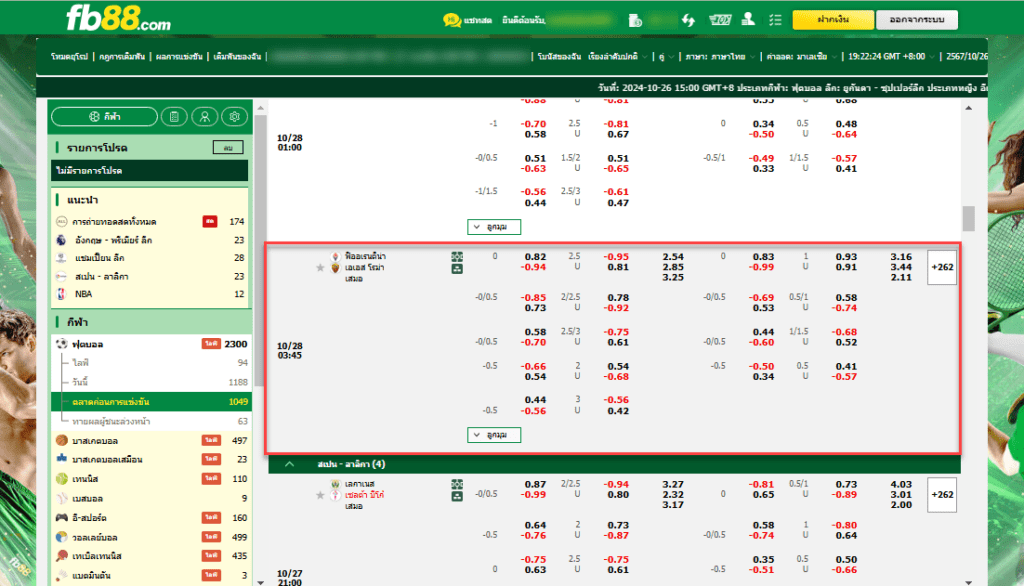Favorite the Fiorentina vs AS Roma match star
This screenshot has width=1024, height=586.
[x=320, y=268]
